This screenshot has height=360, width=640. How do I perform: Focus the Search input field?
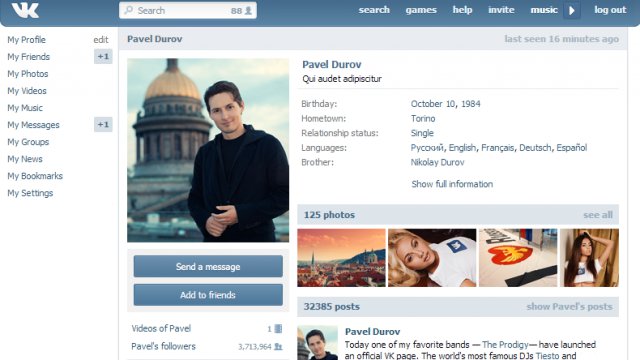(188, 10)
